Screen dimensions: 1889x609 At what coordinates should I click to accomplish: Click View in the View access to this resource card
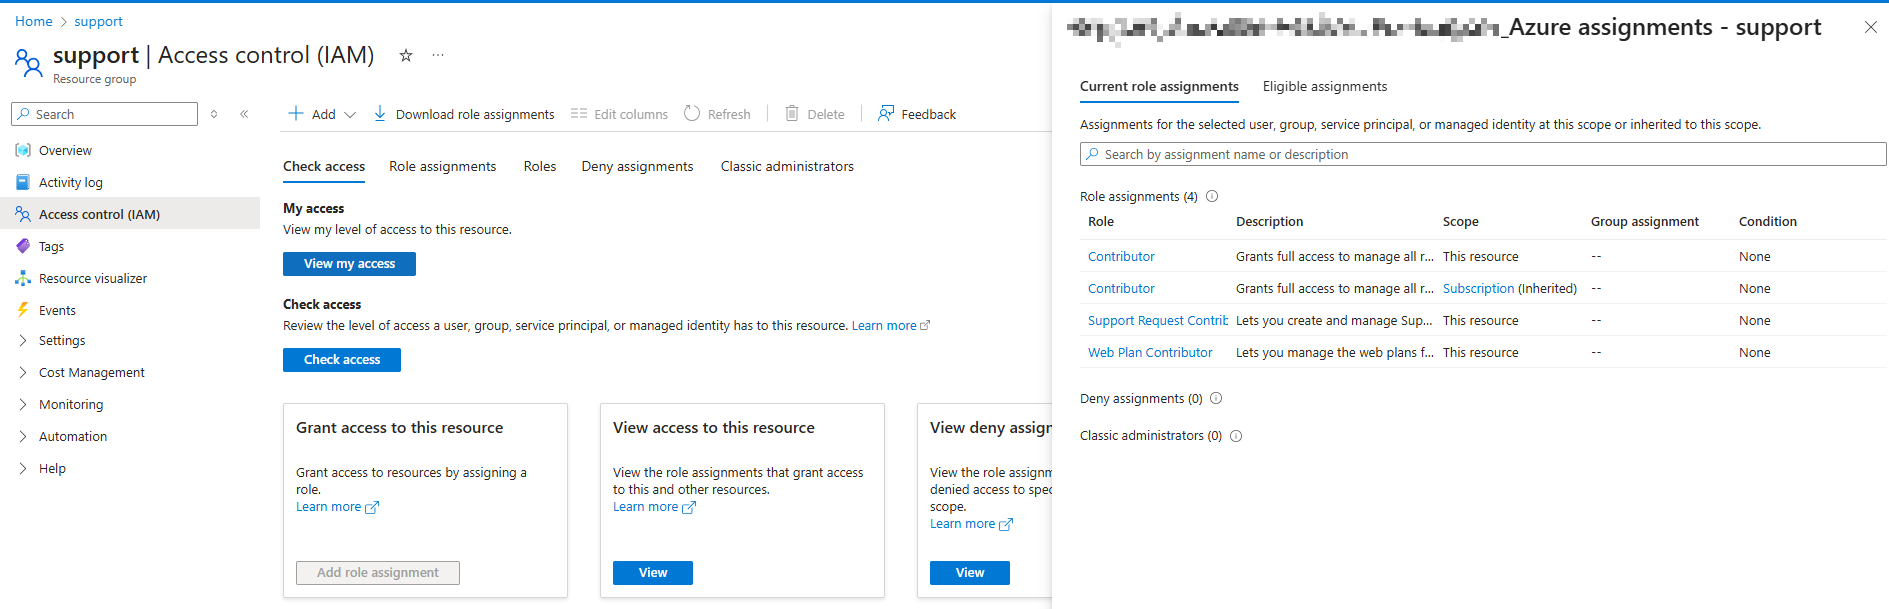click(653, 573)
